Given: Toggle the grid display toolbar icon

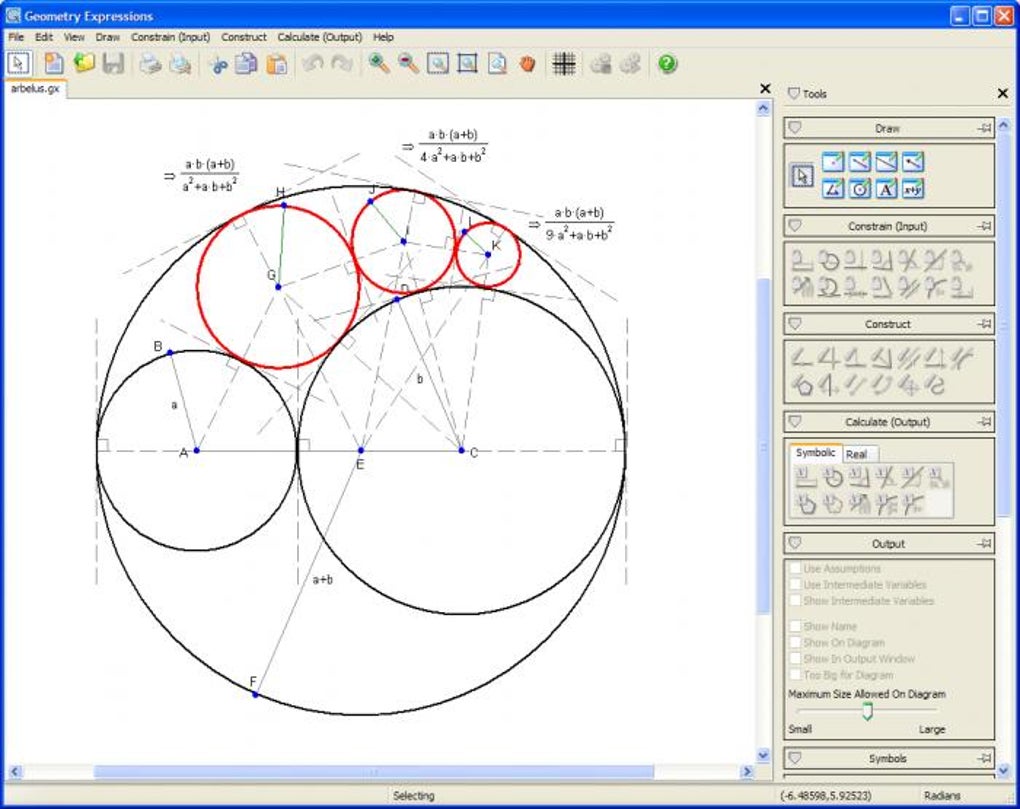Looking at the screenshot, I should [x=564, y=64].
